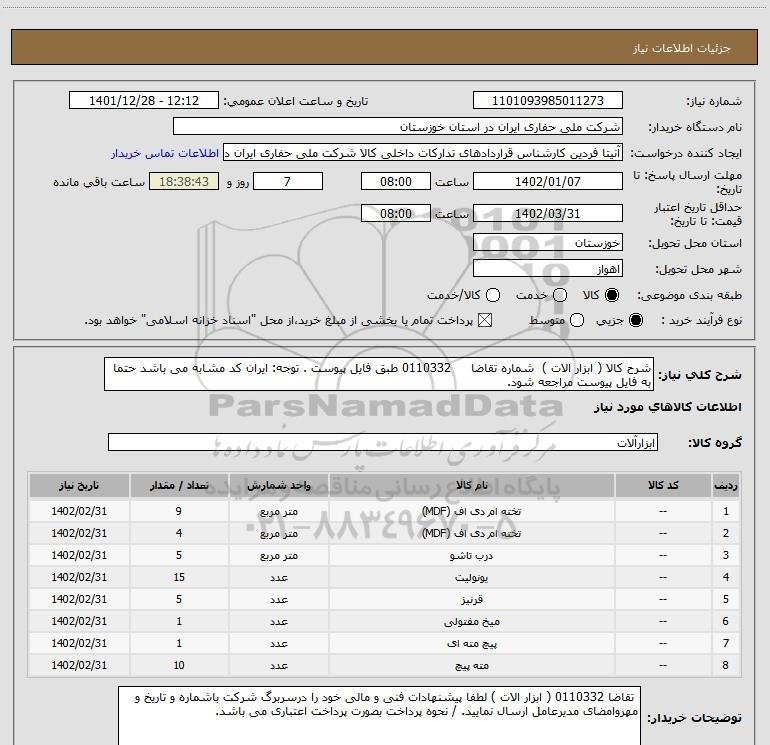Choose the متوسط purchase type radio
This screenshot has height=745, width=770.
click(x=577, y=320)
